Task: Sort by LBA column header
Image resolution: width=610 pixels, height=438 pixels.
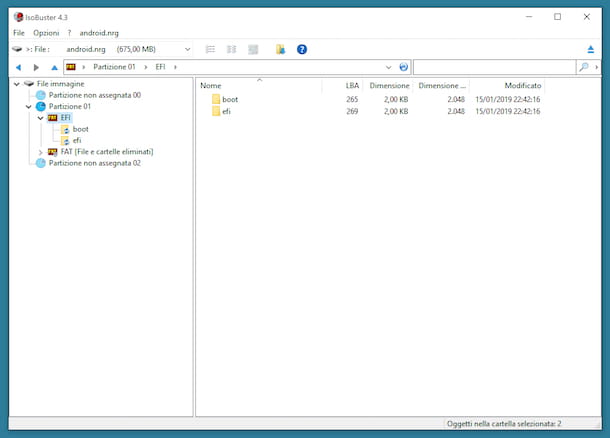Action: click(x=352, y=86)
